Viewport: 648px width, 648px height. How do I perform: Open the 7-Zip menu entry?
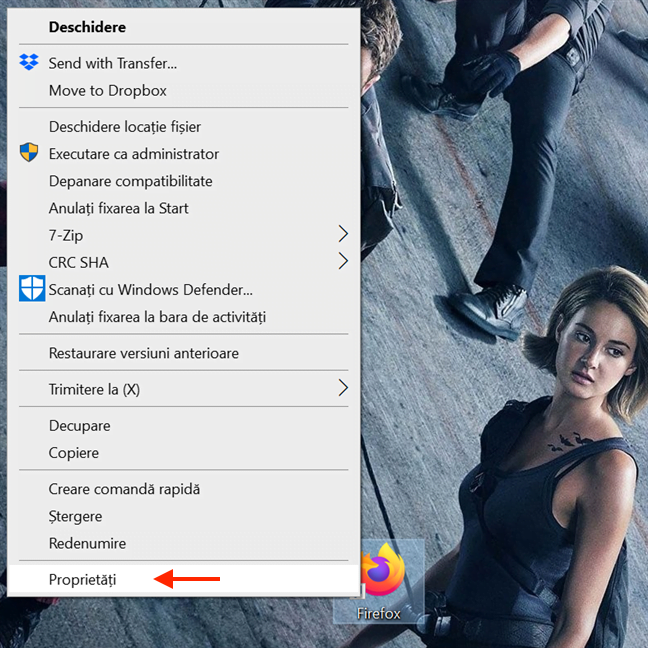coord(183,235)
